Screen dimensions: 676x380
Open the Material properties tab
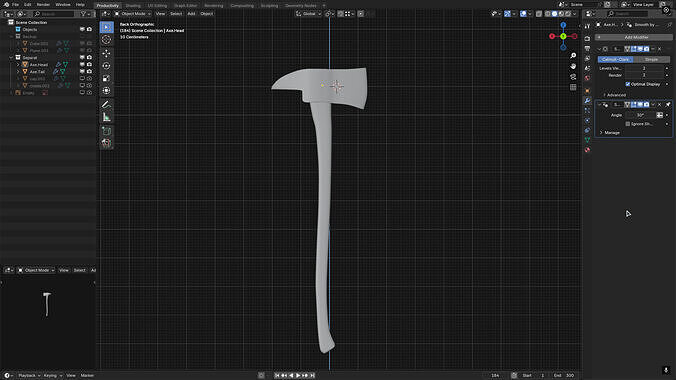click(x=587, y=150)
